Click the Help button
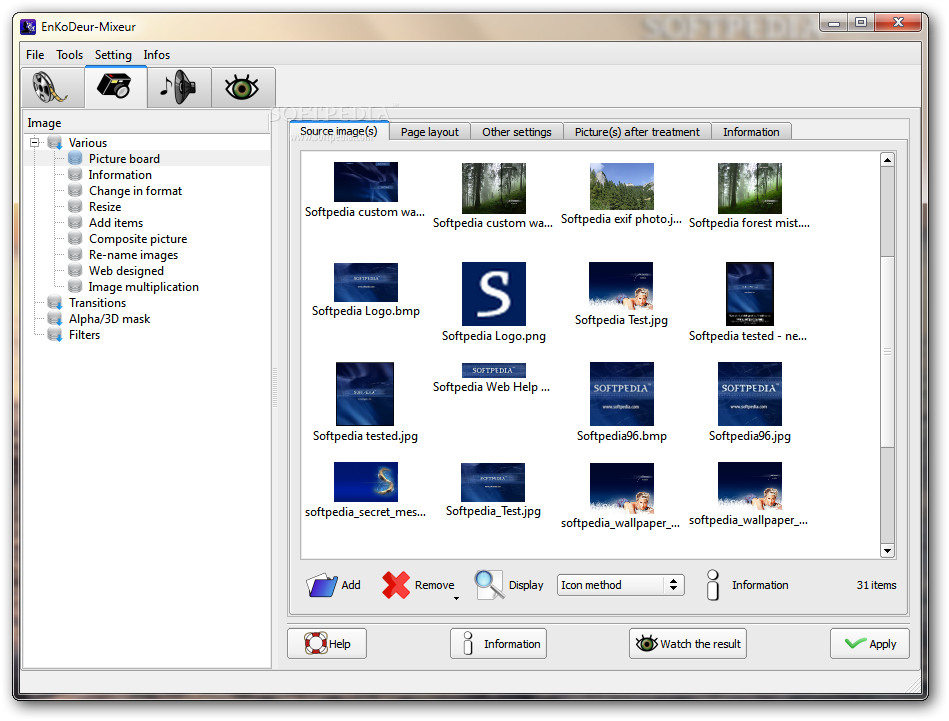Image resolution: width=949 pixels, height=721 pixels. (x=327, y=644)
